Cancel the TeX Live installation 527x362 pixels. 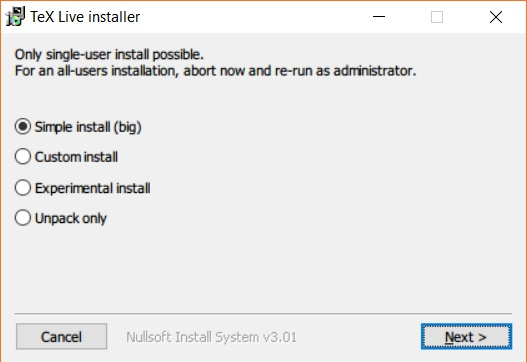coord(62,336)
